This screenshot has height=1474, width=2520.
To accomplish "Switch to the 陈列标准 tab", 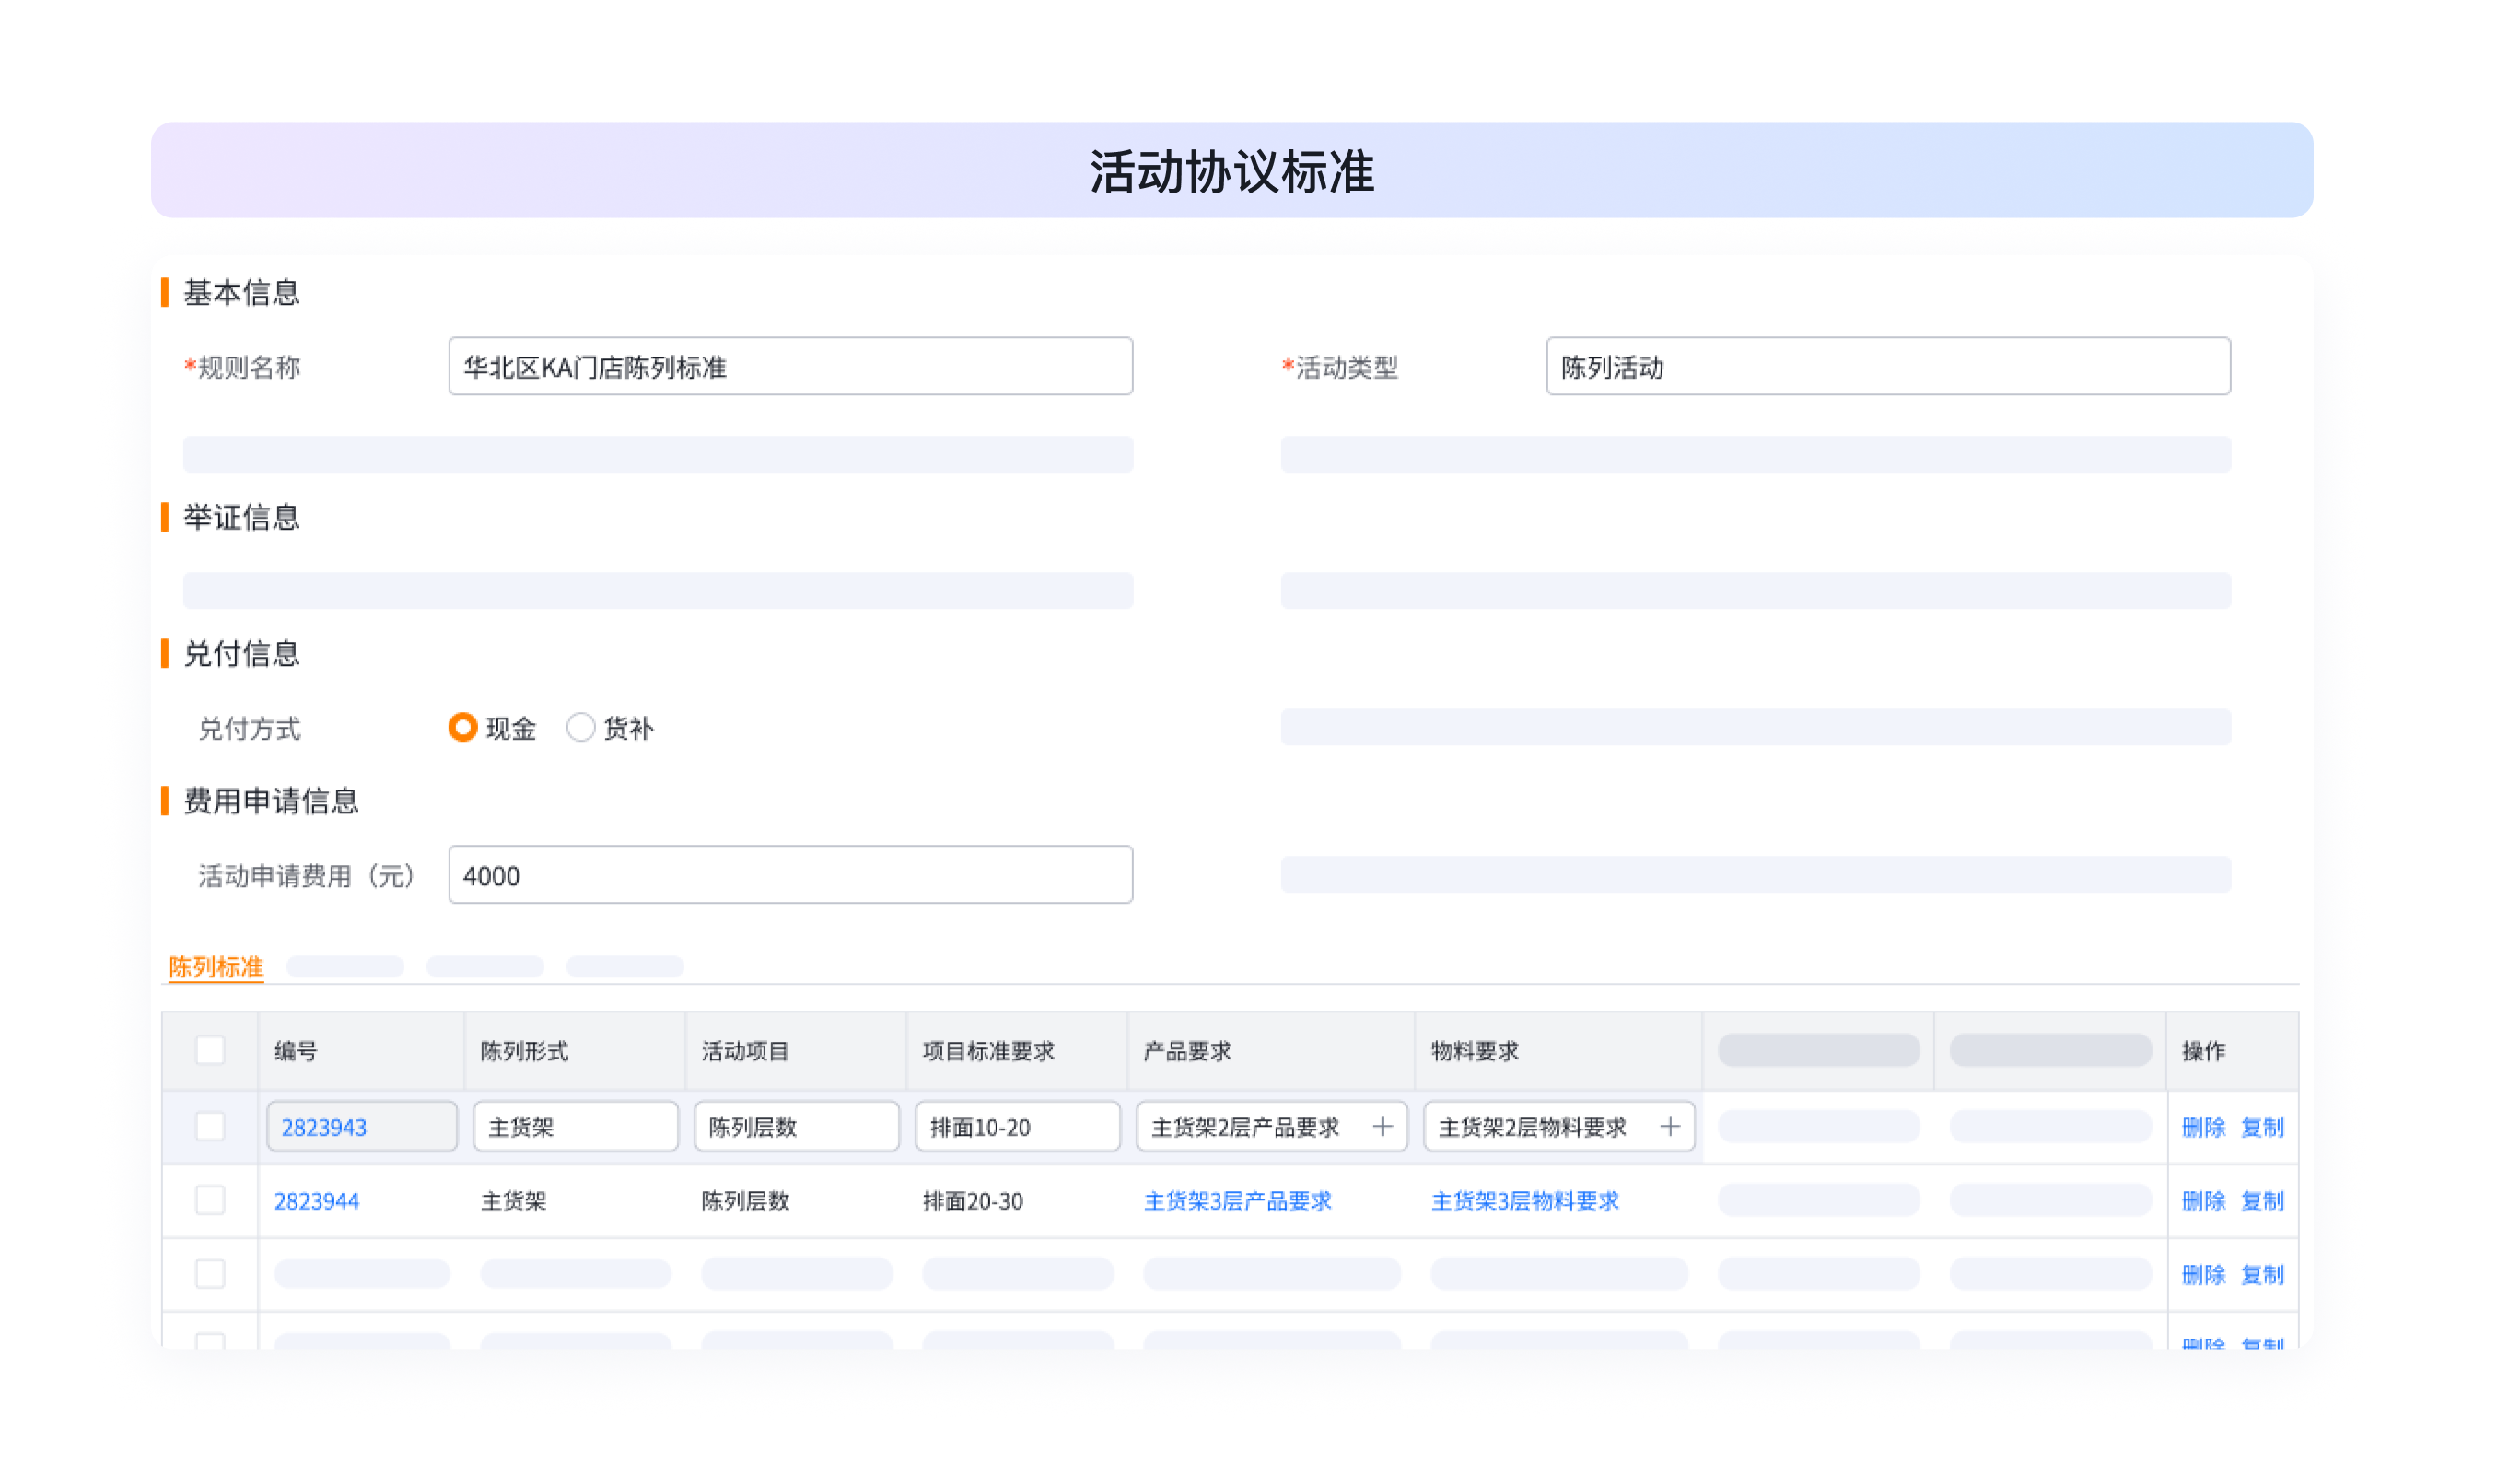I will (x=216, y=967).
